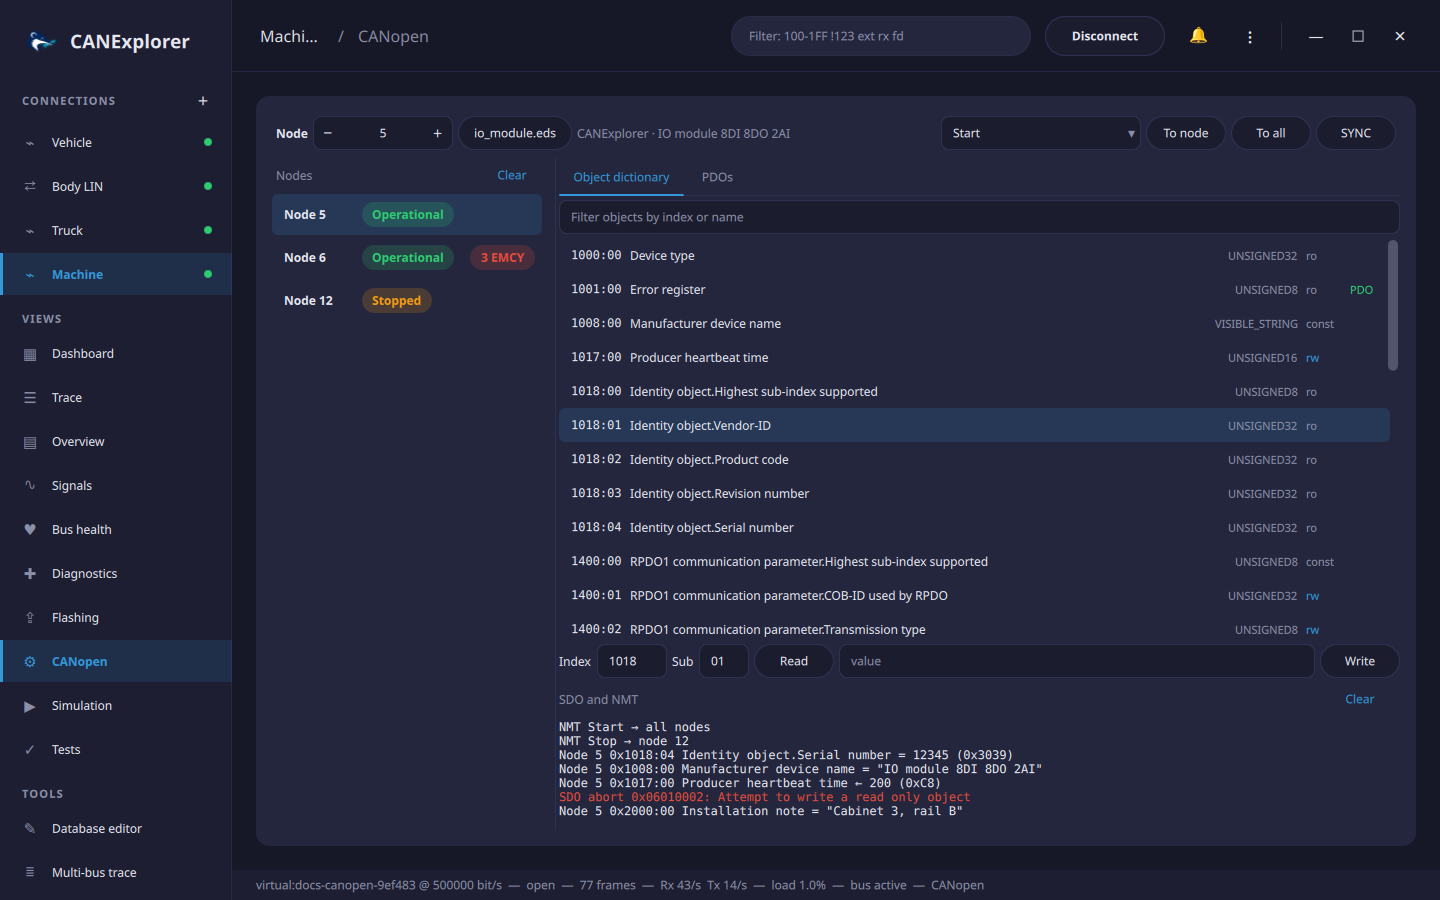
Task: Open the Signals waveform icon
Action: [x=30, y=486]
